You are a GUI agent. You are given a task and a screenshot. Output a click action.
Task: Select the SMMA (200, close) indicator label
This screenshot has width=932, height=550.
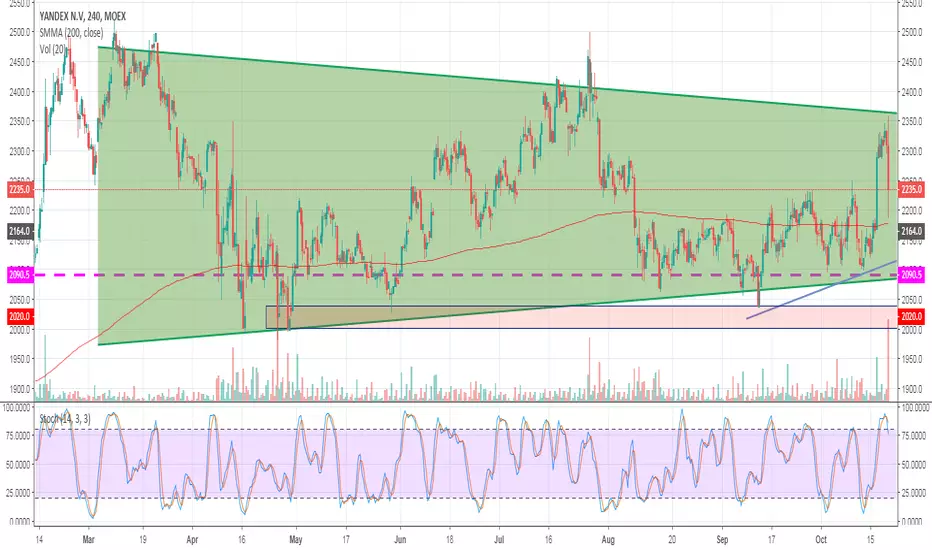[x=71, y=33]
